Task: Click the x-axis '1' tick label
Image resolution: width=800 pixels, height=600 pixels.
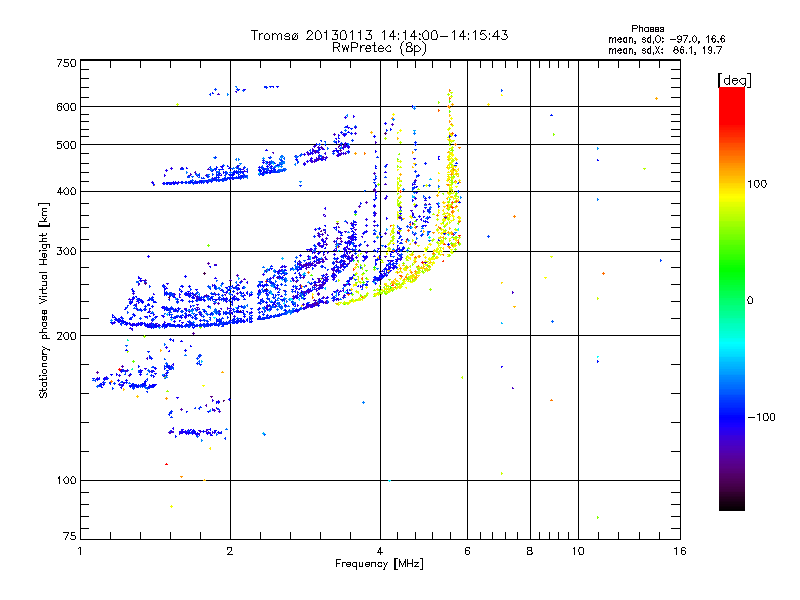Action: point(80,551)
